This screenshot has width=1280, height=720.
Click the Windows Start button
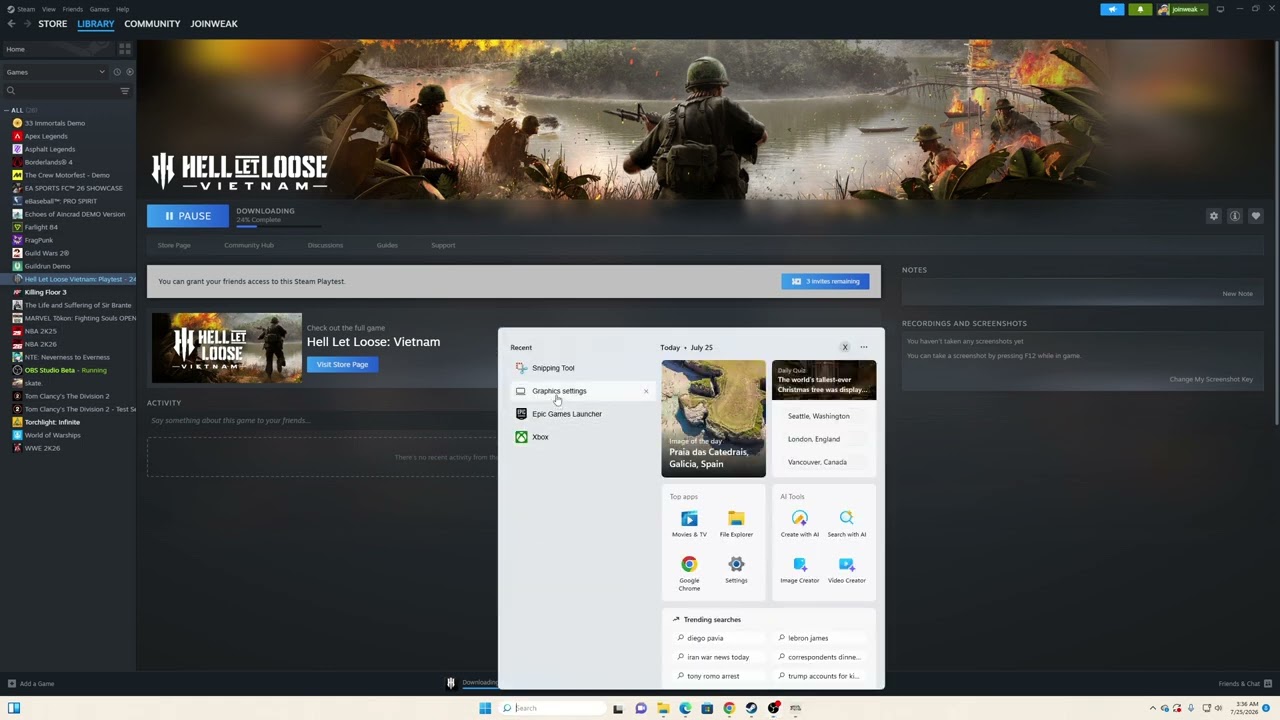[485, 708]
